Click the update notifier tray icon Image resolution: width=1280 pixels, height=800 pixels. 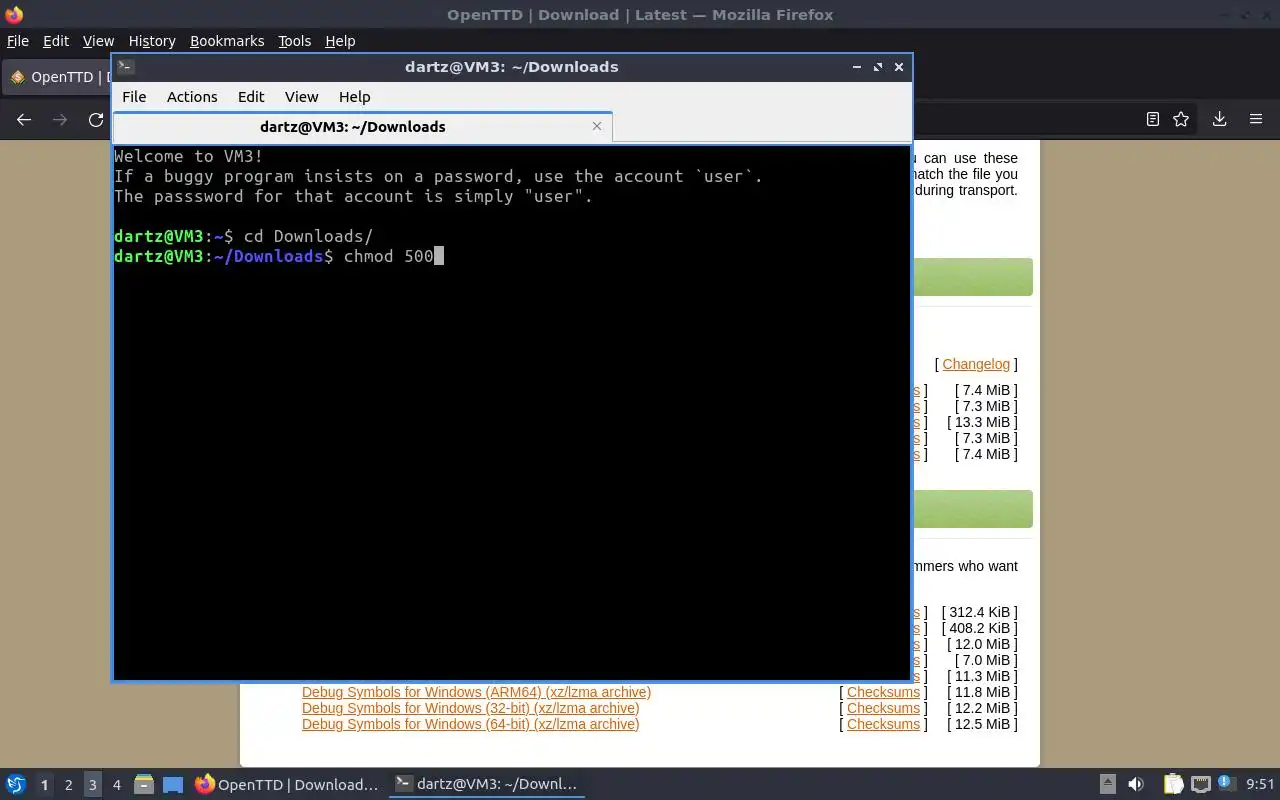tap(1226, 783)
